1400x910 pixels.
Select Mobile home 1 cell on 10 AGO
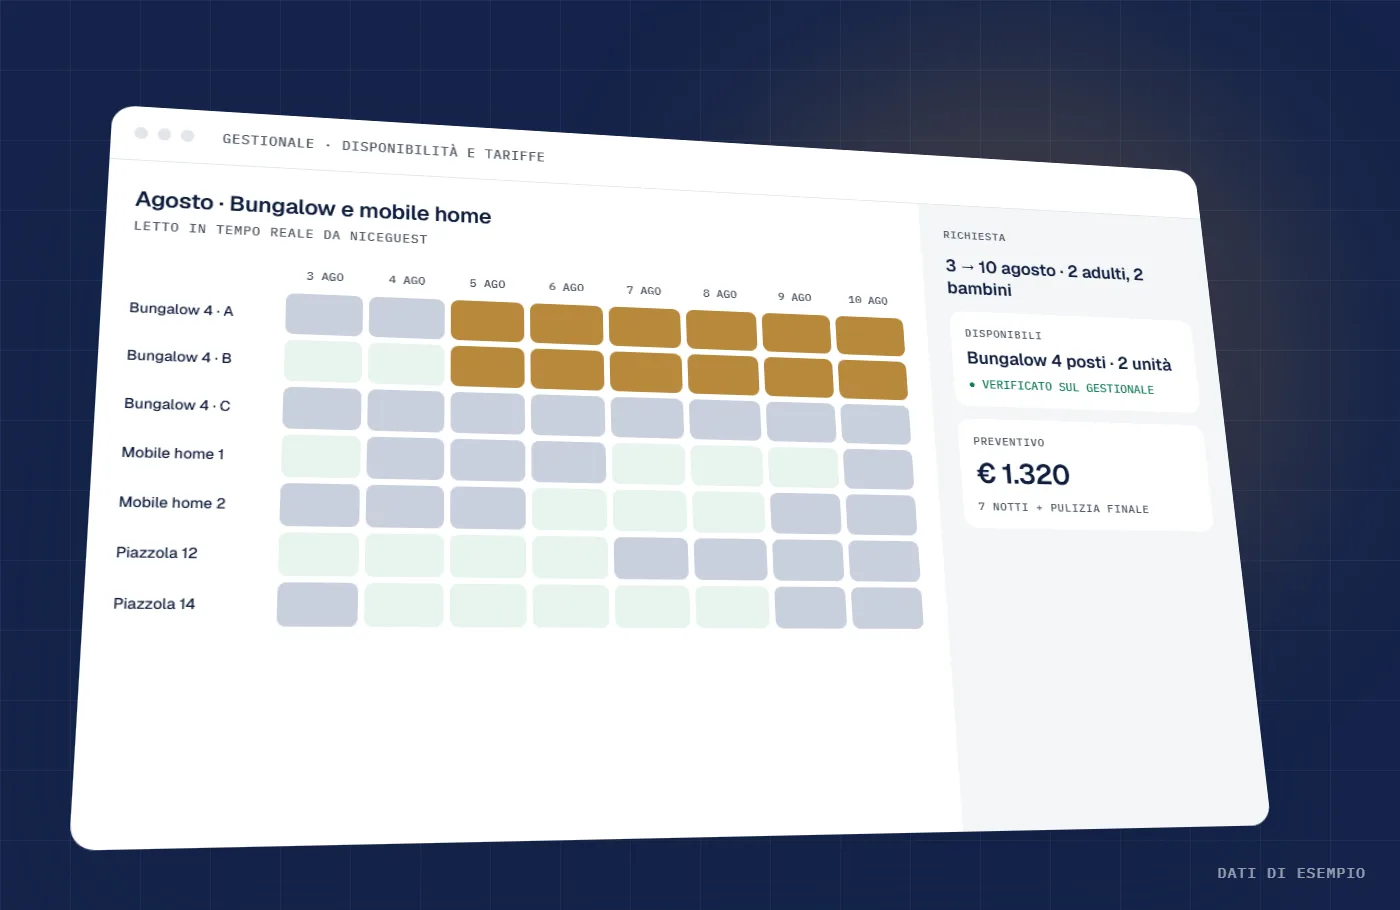coord(878,469)
